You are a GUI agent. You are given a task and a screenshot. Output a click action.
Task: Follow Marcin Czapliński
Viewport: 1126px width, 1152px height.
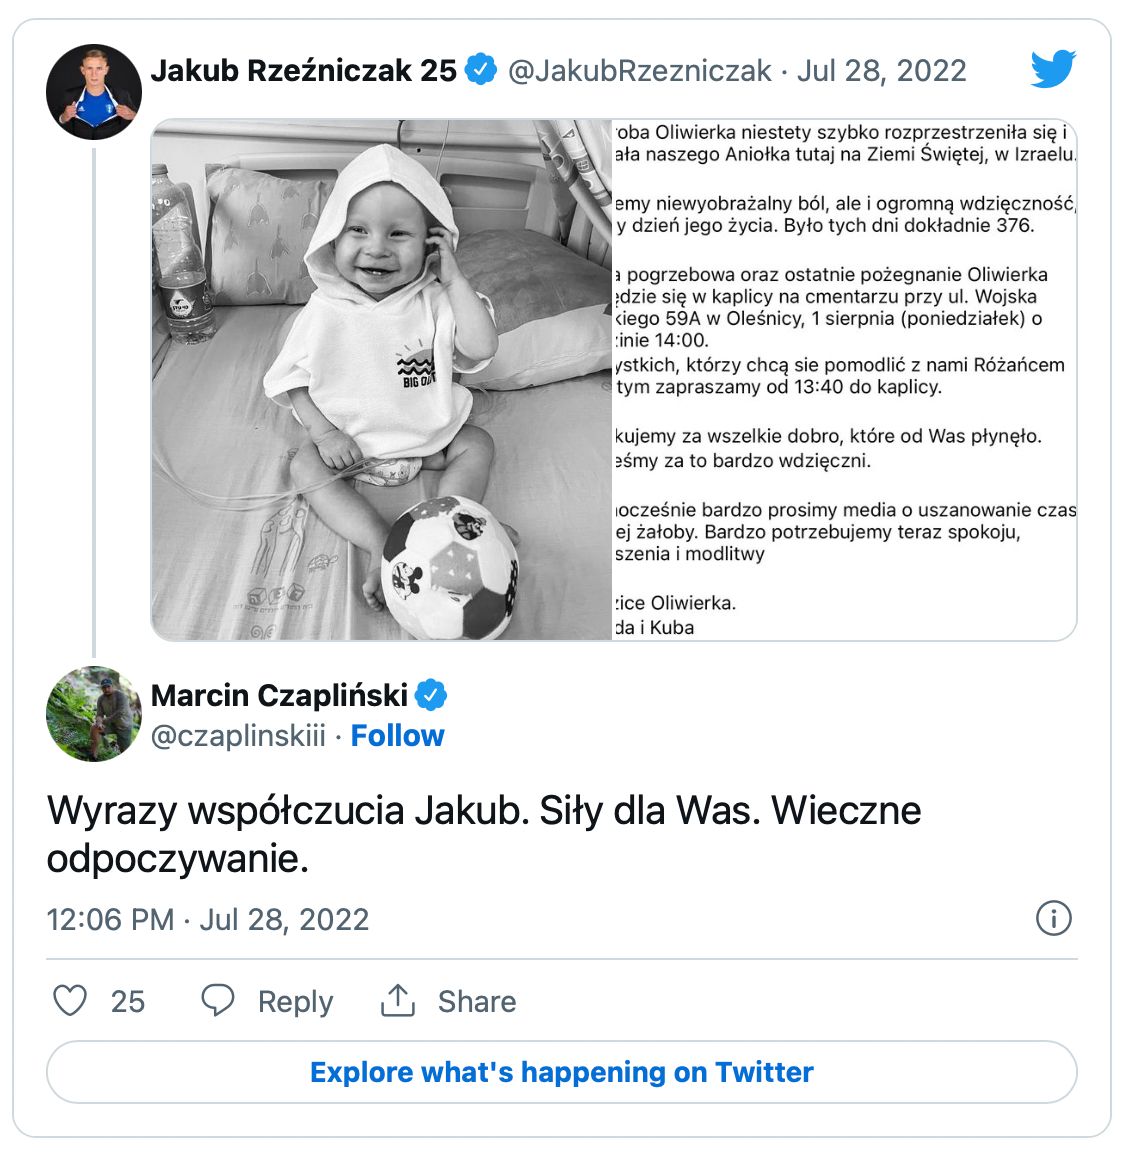(397, 736)
